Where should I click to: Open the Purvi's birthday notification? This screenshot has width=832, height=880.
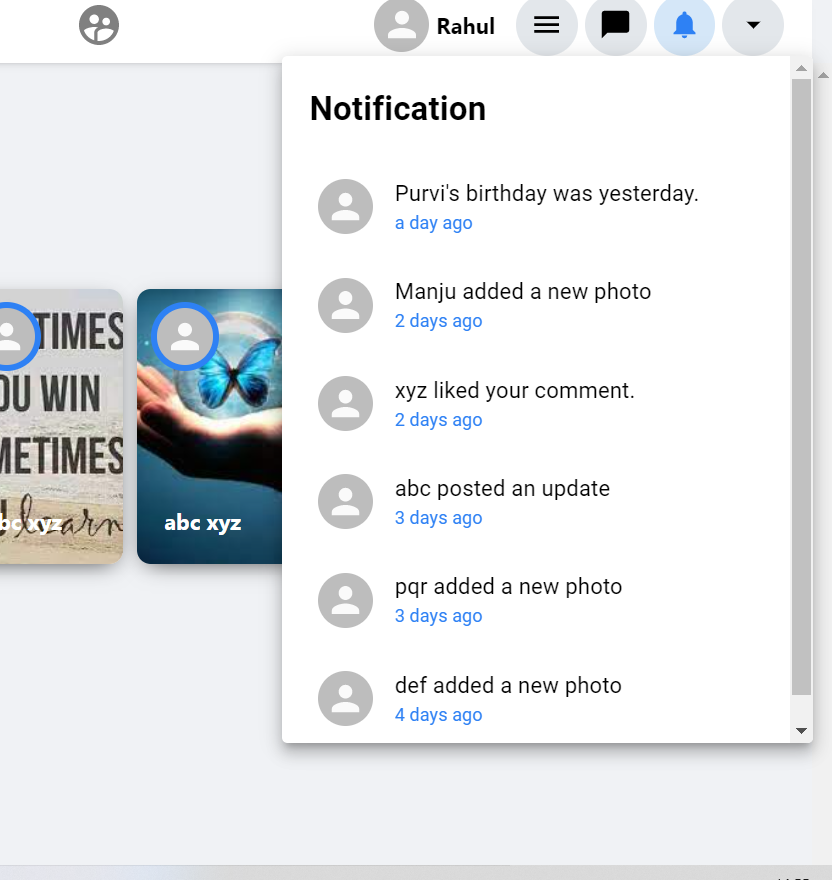[536, 207]
